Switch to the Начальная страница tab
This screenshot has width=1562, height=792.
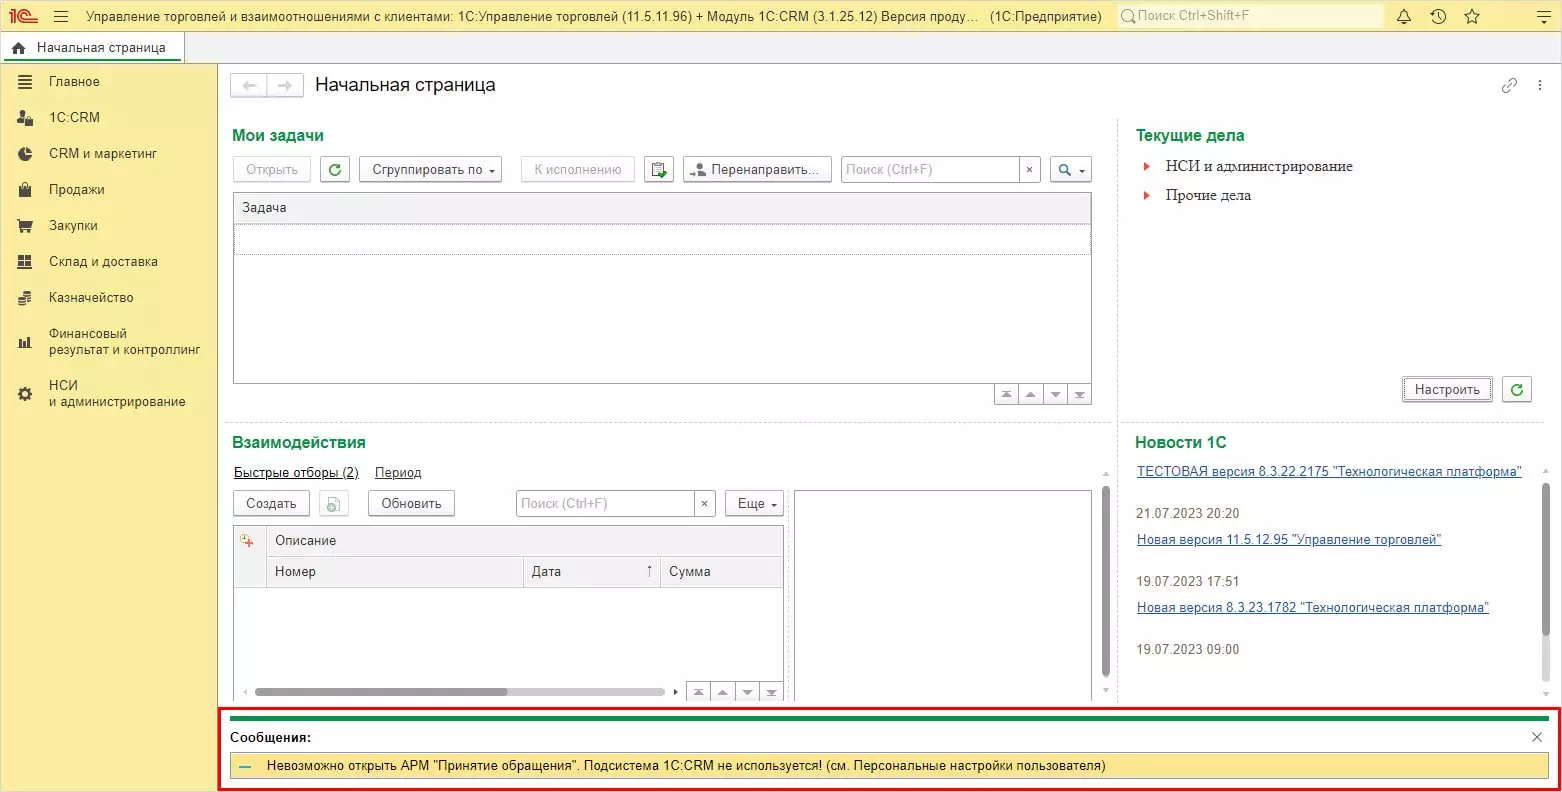(x=91, y=48)
